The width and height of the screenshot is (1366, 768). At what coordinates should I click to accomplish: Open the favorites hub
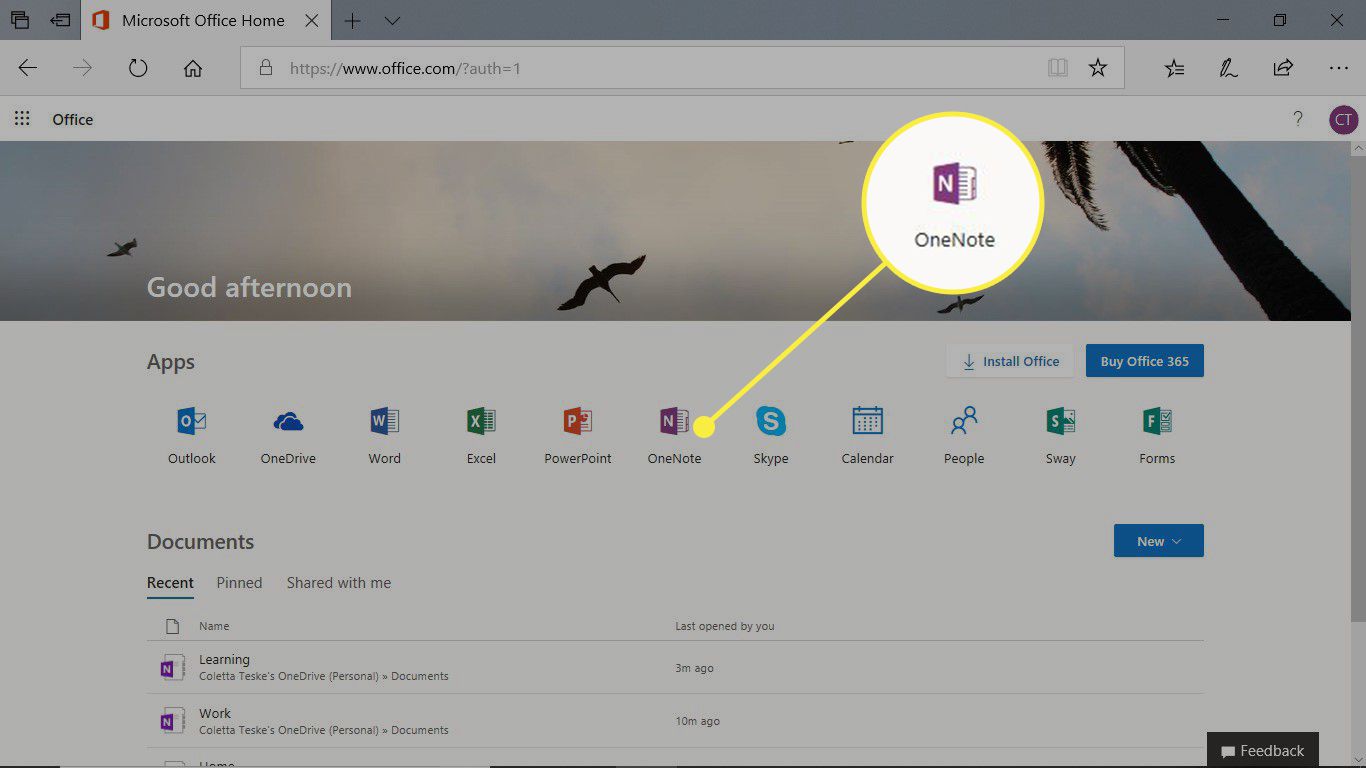click(x=1174, y=68)
